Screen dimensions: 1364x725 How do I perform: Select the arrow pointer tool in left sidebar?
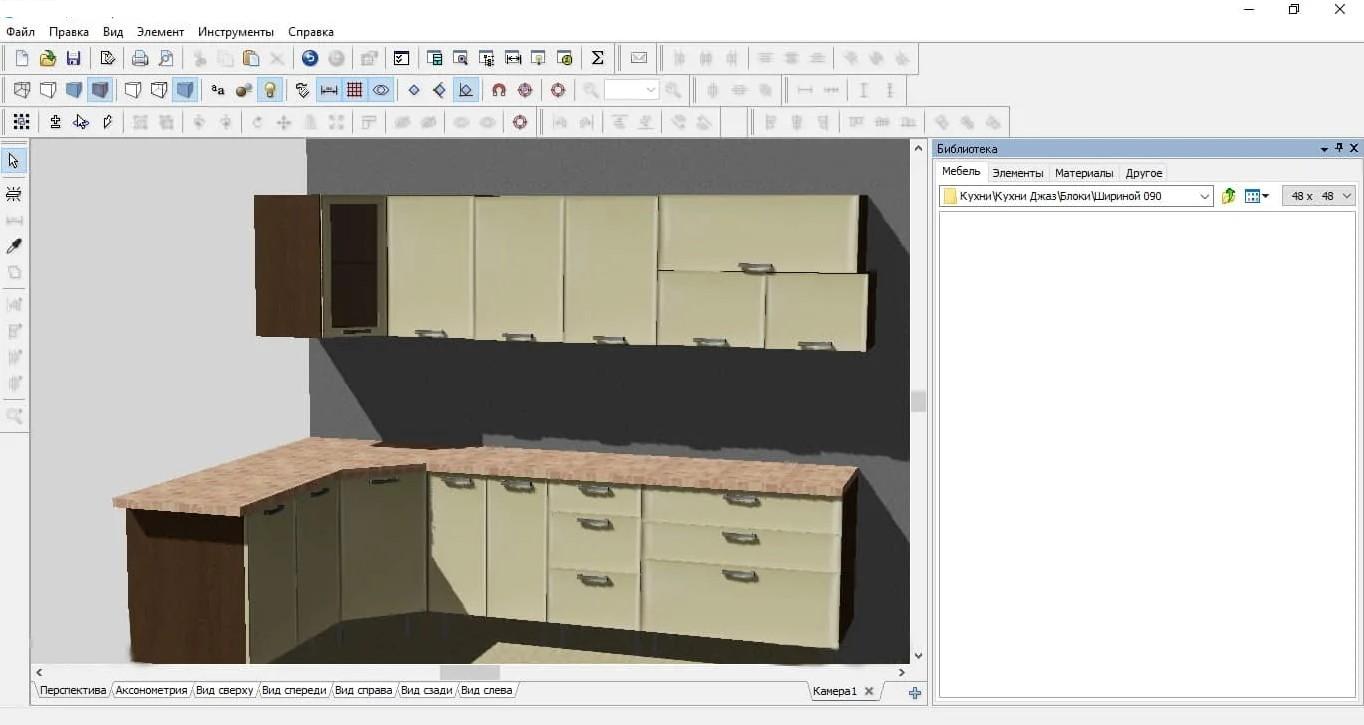pos(14,160)
